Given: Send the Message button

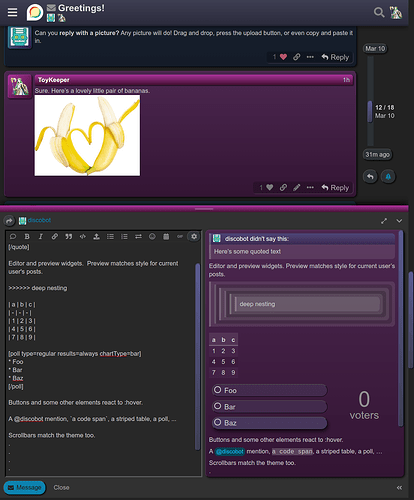Looking at the screenshot, I should coord(25,488).
